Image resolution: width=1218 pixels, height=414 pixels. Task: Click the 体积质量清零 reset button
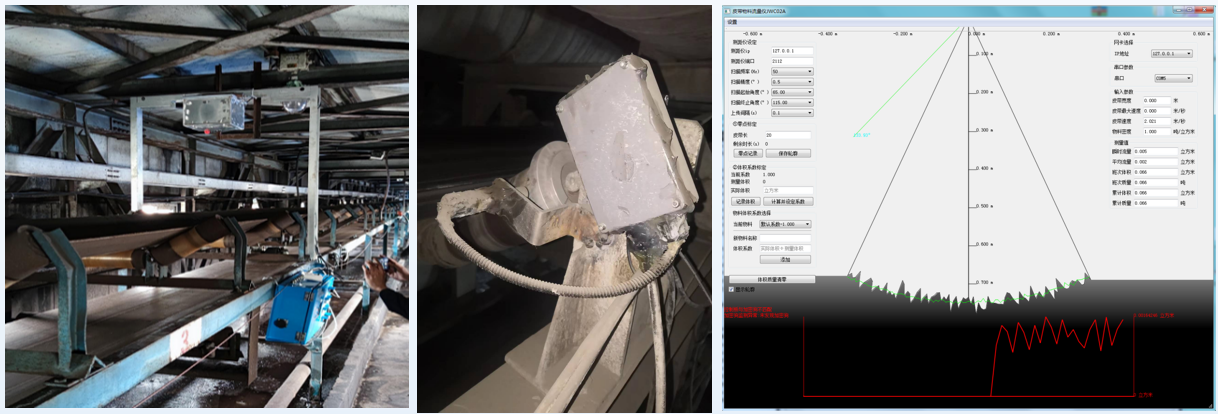(771, 279)
